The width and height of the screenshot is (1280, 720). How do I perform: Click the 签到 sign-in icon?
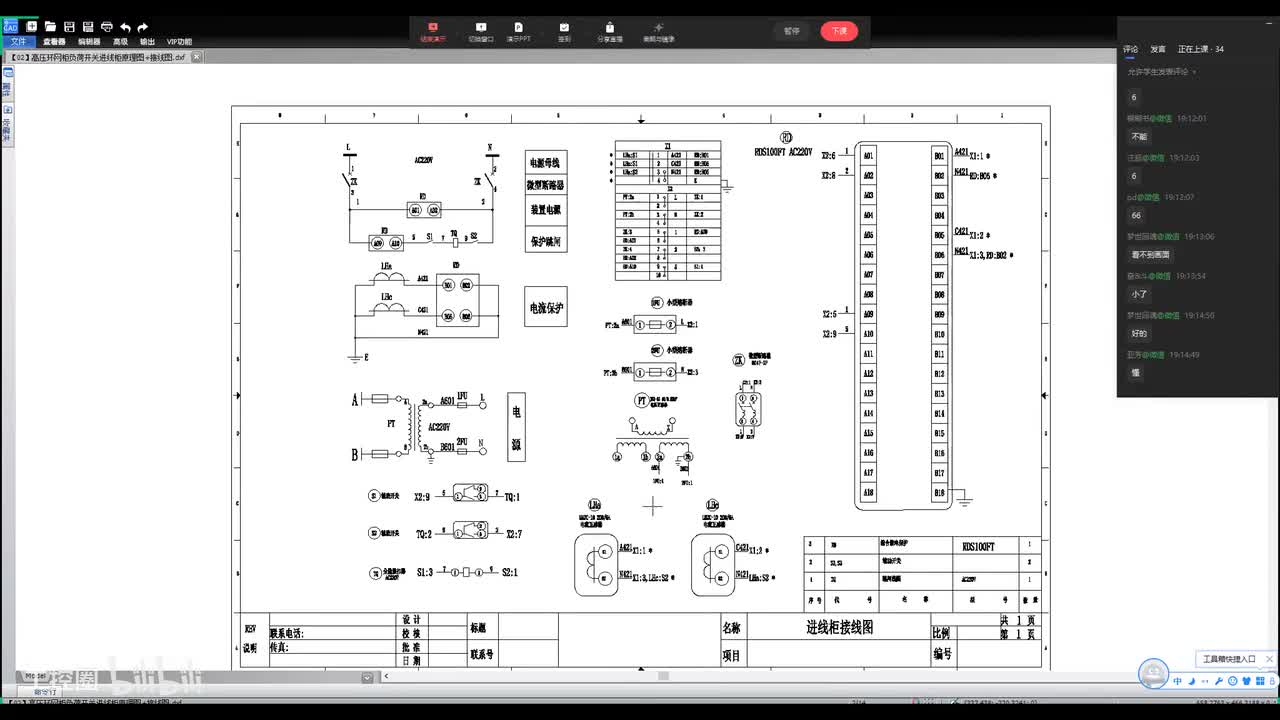pos(564,32)
